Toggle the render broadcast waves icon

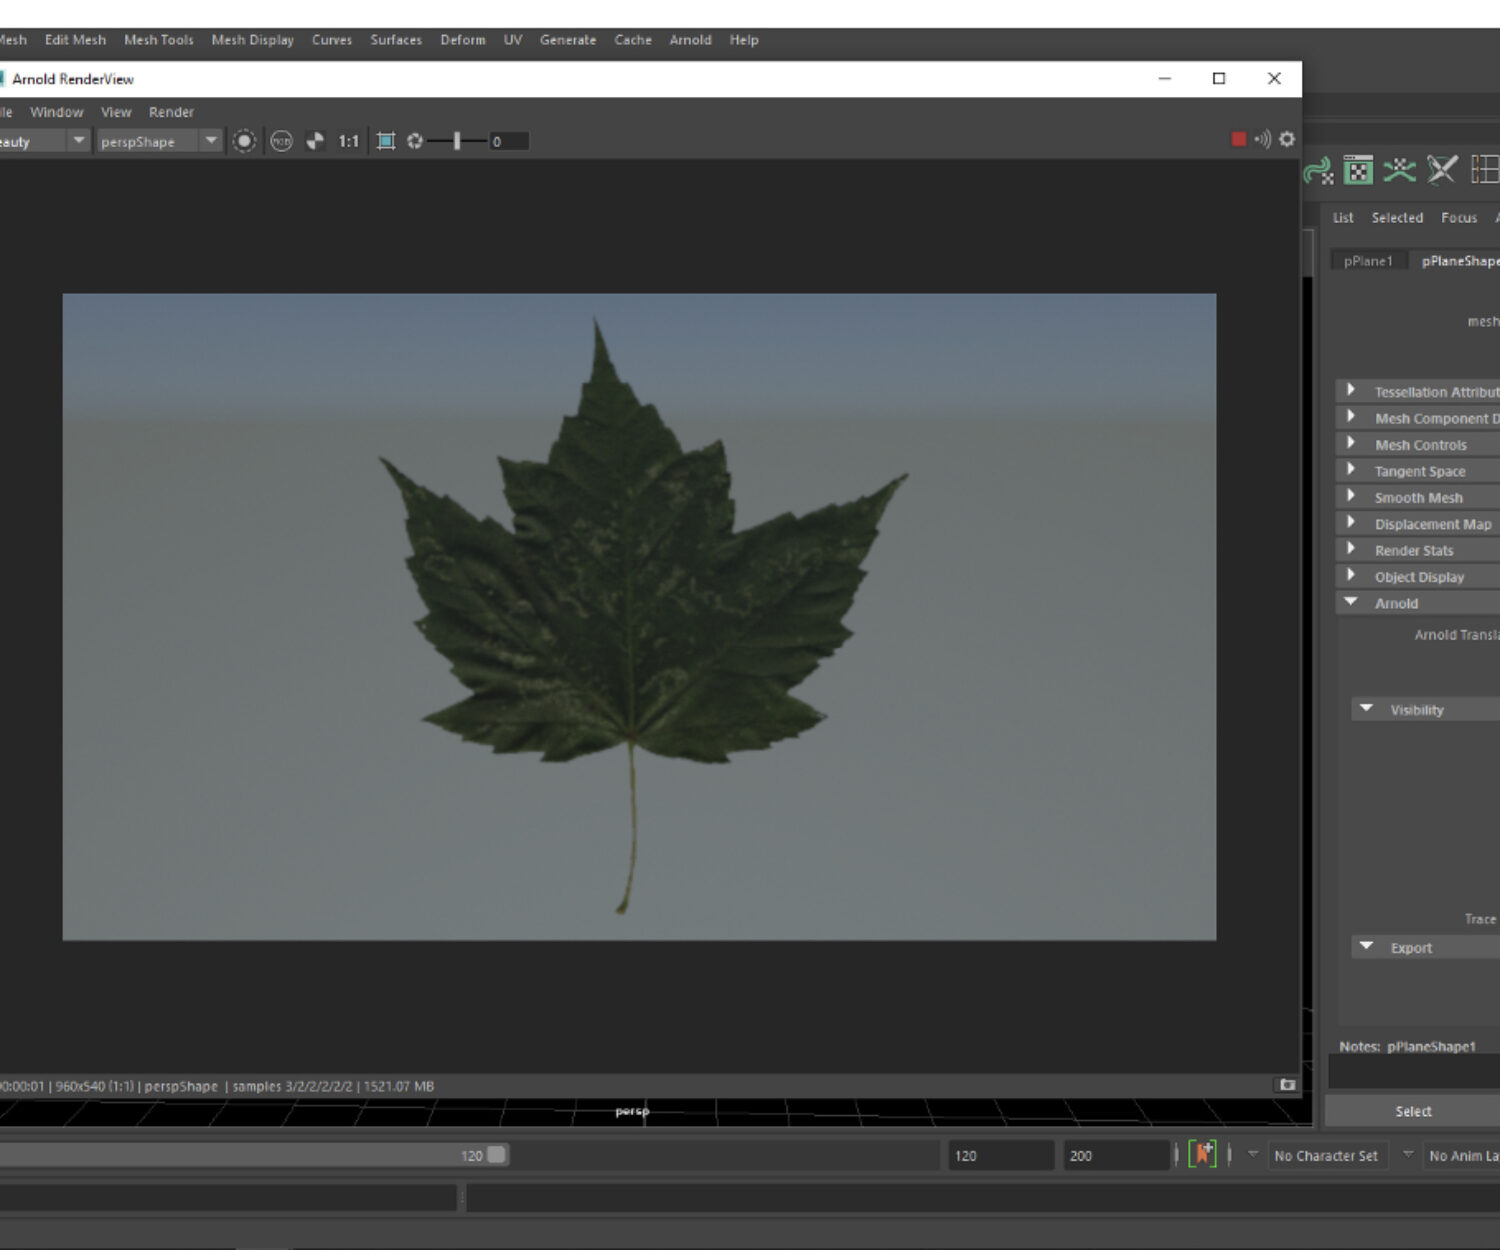coord(1263,140)
